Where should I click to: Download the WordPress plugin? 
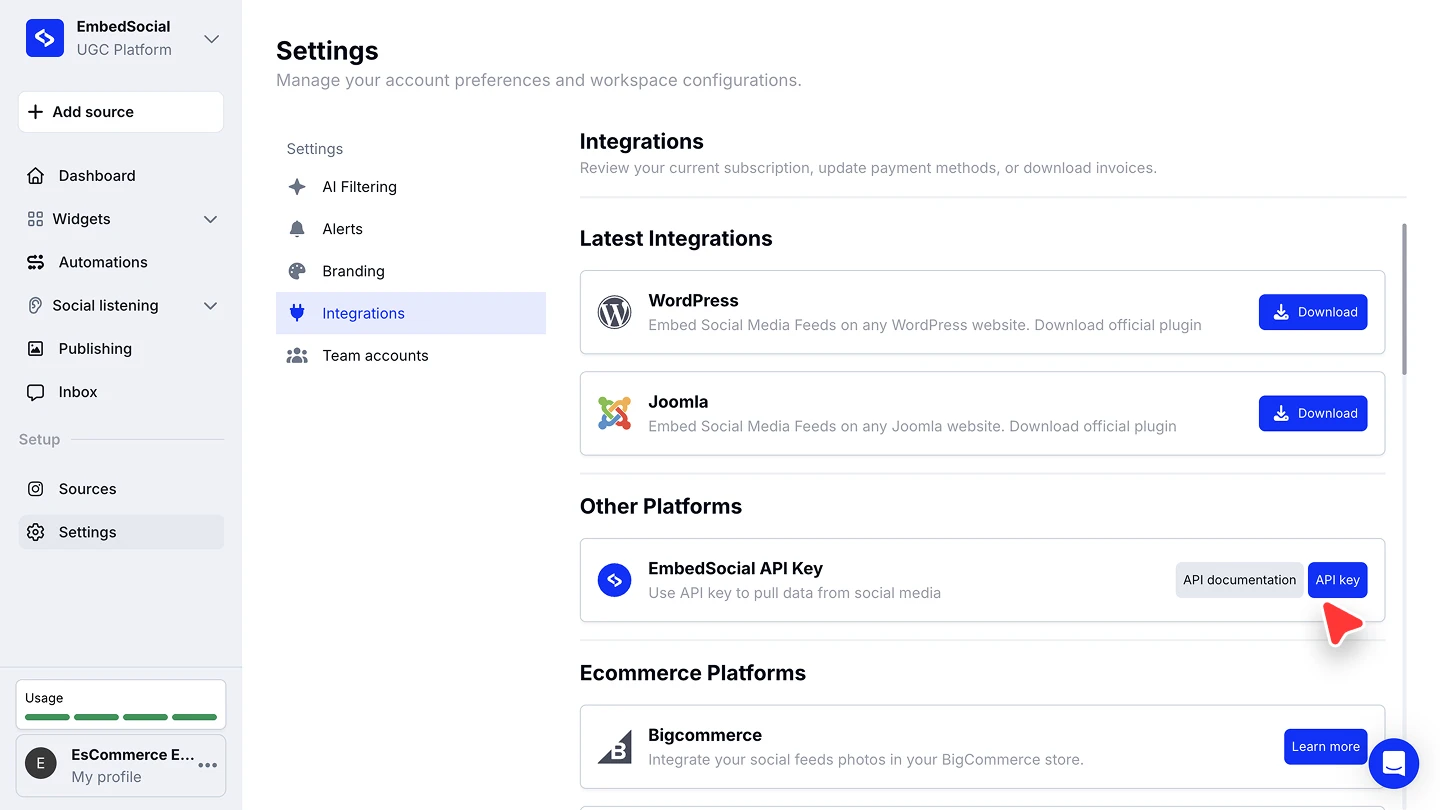click(1313, 312)
